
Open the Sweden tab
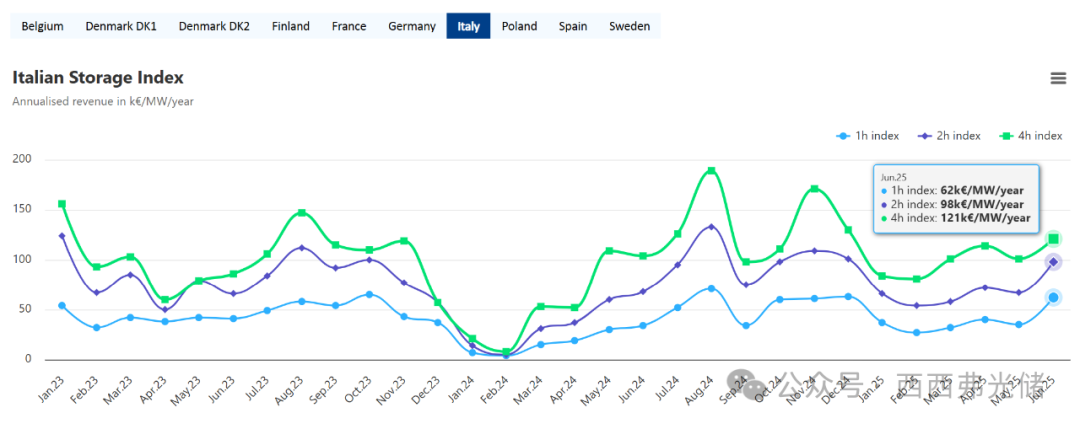point(629,26)
